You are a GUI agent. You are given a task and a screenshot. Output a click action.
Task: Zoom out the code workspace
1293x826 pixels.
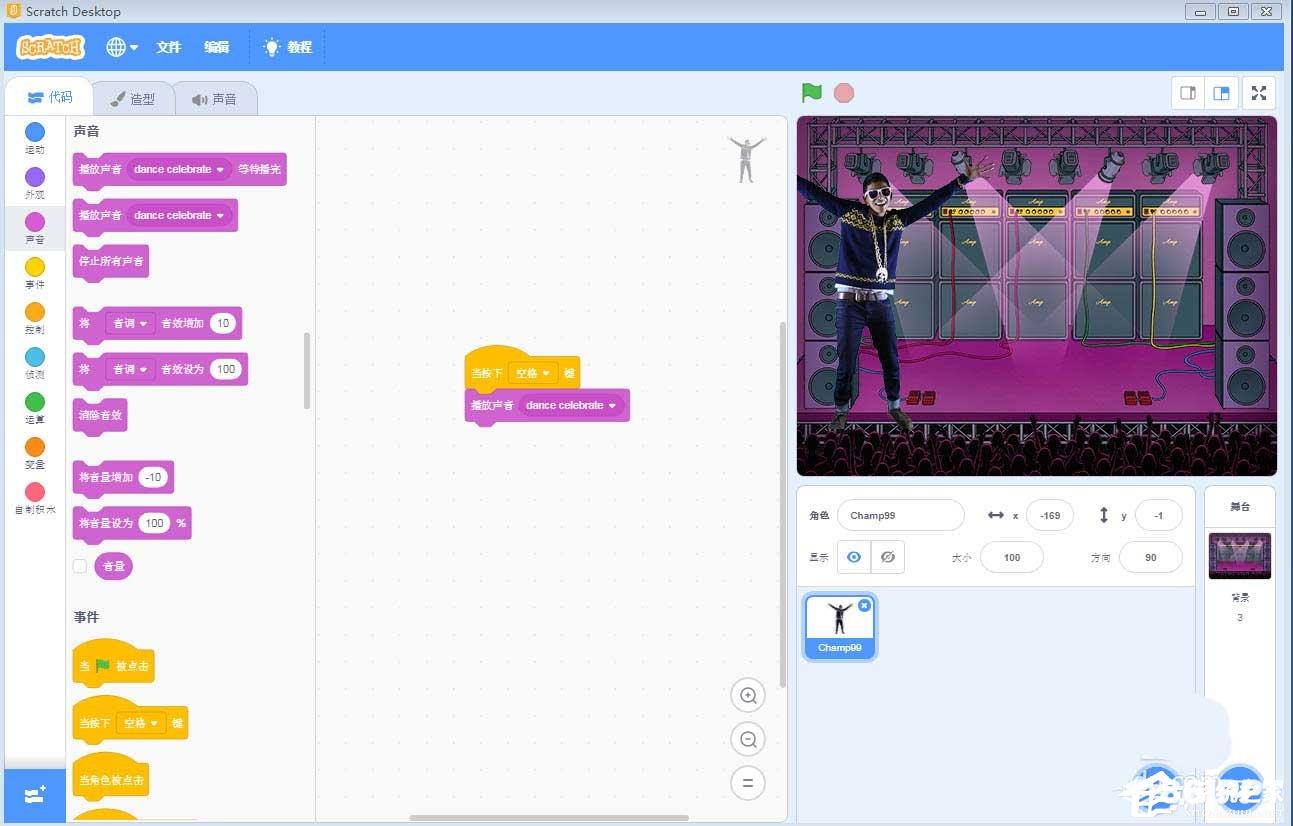pos(748,739)
